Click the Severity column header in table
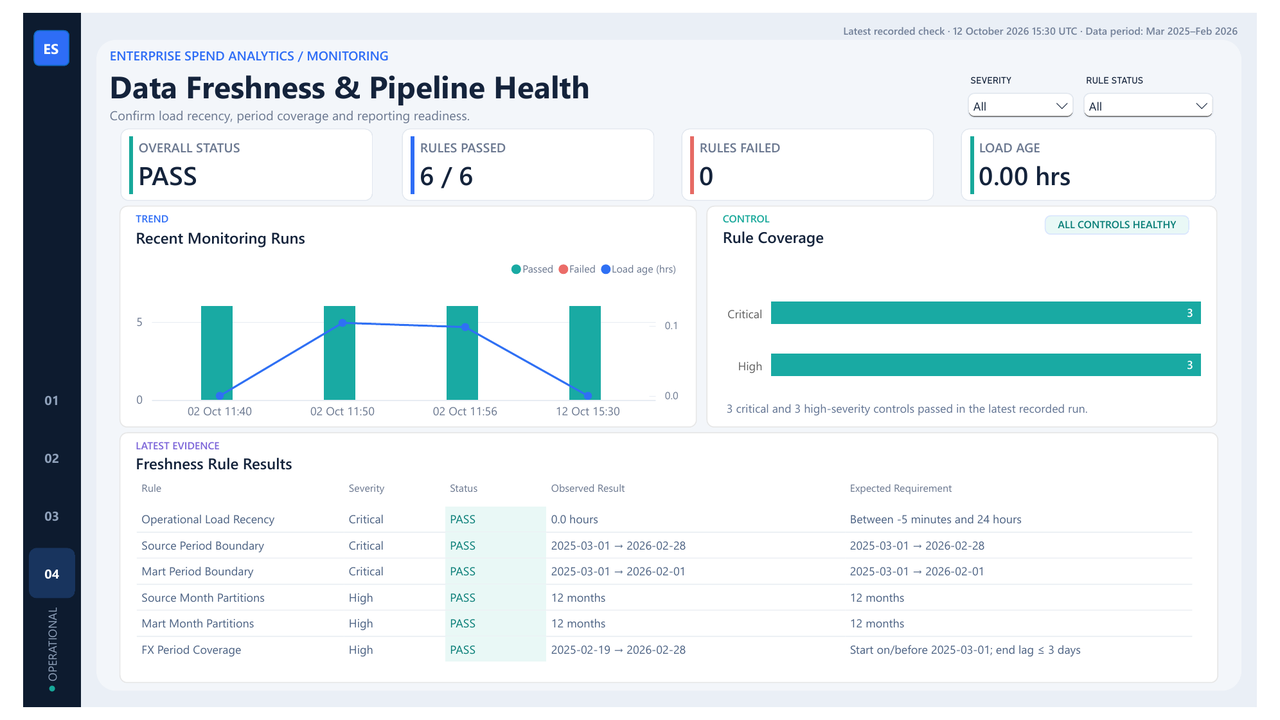 tap(366, 489)
